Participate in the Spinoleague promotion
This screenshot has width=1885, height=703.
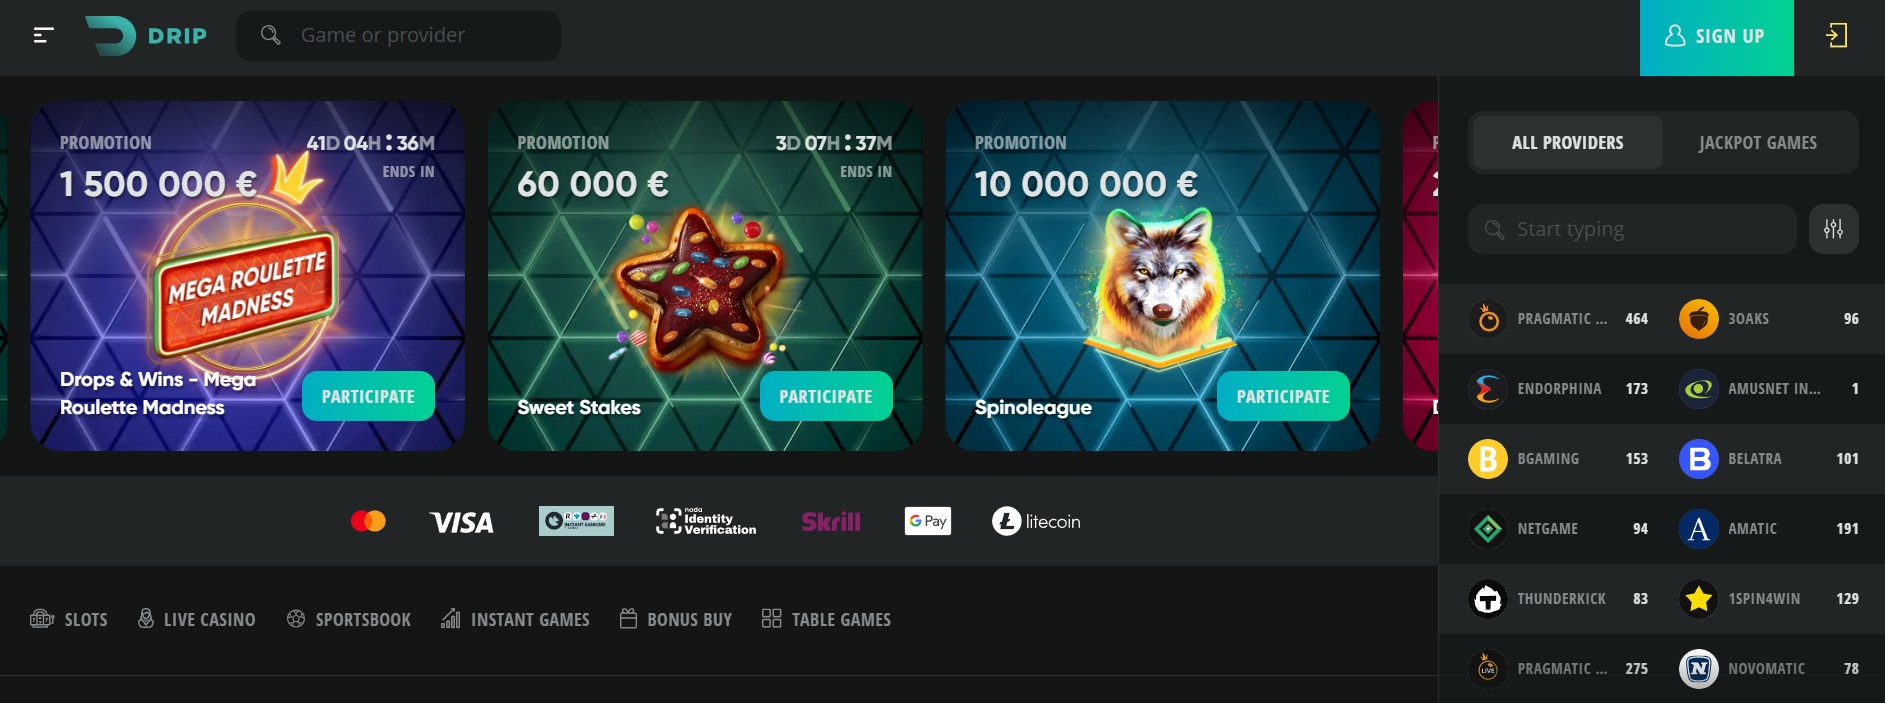(1283, 396)
